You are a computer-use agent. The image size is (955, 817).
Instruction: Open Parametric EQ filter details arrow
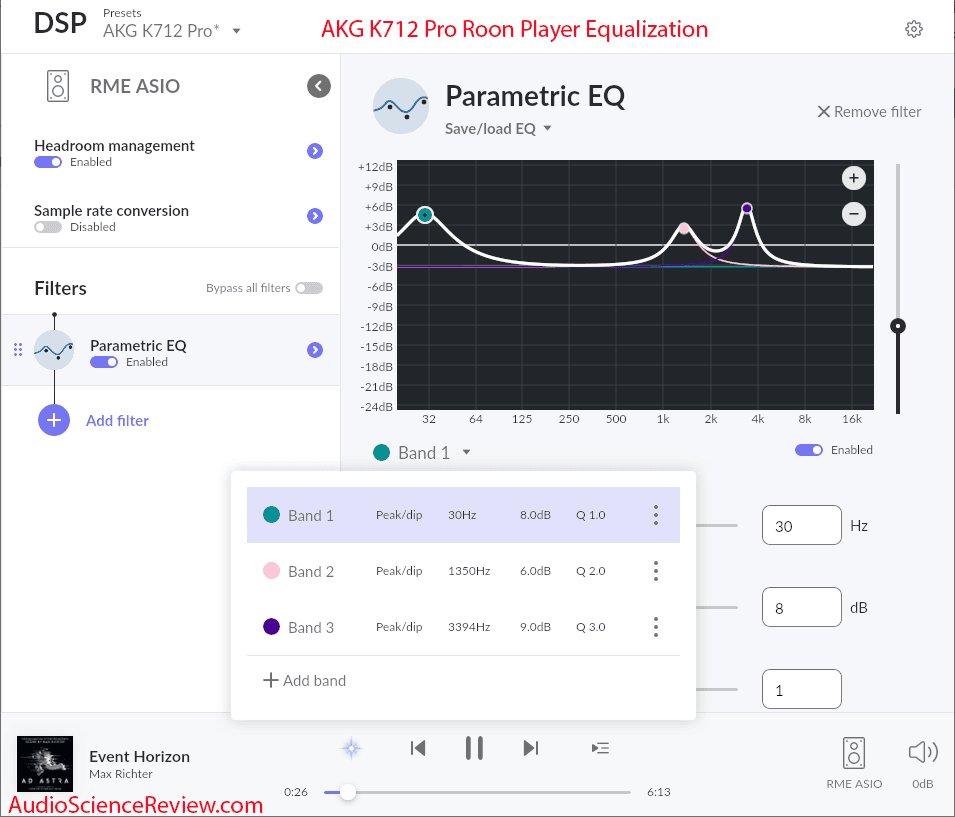click(315, 350)
